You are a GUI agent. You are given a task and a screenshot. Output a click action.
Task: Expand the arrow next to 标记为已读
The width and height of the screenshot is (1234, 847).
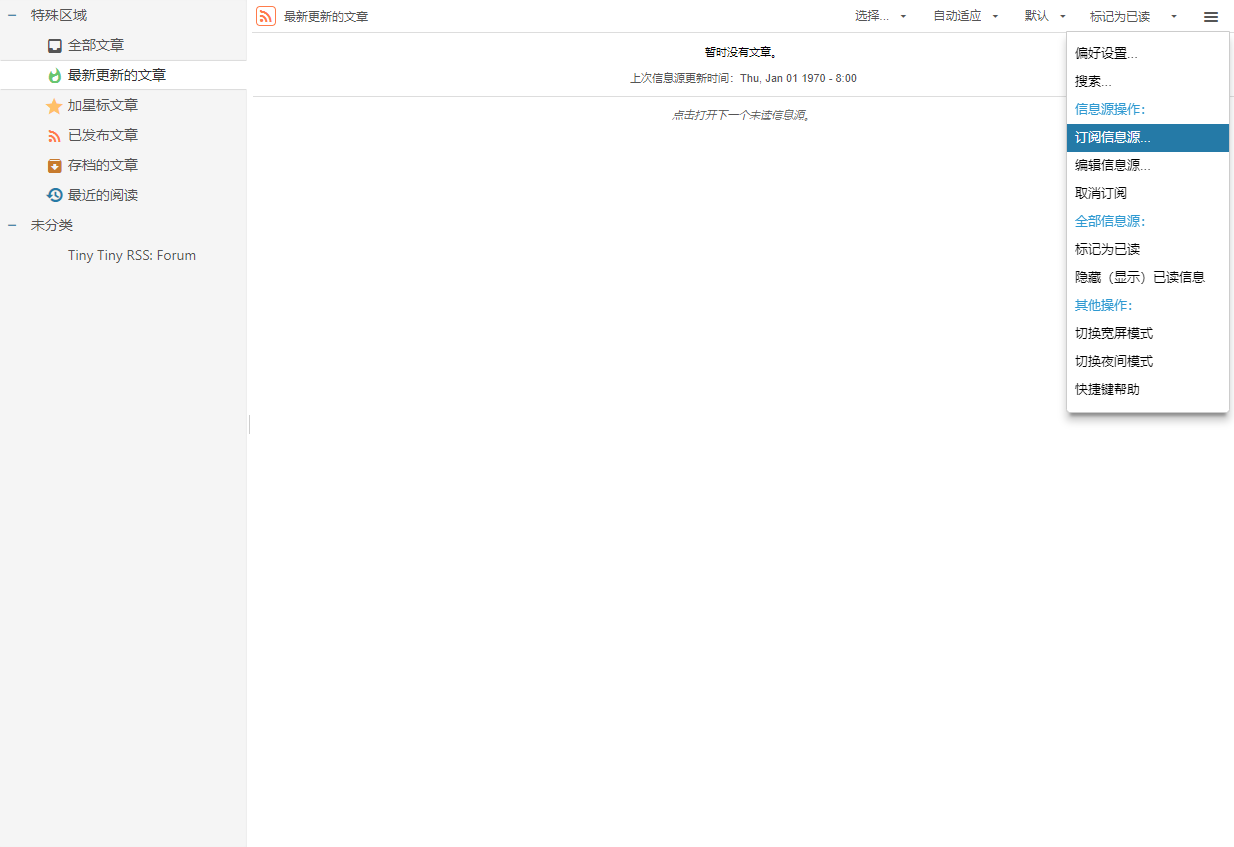pyautogui.click(x=1174, y=16)
